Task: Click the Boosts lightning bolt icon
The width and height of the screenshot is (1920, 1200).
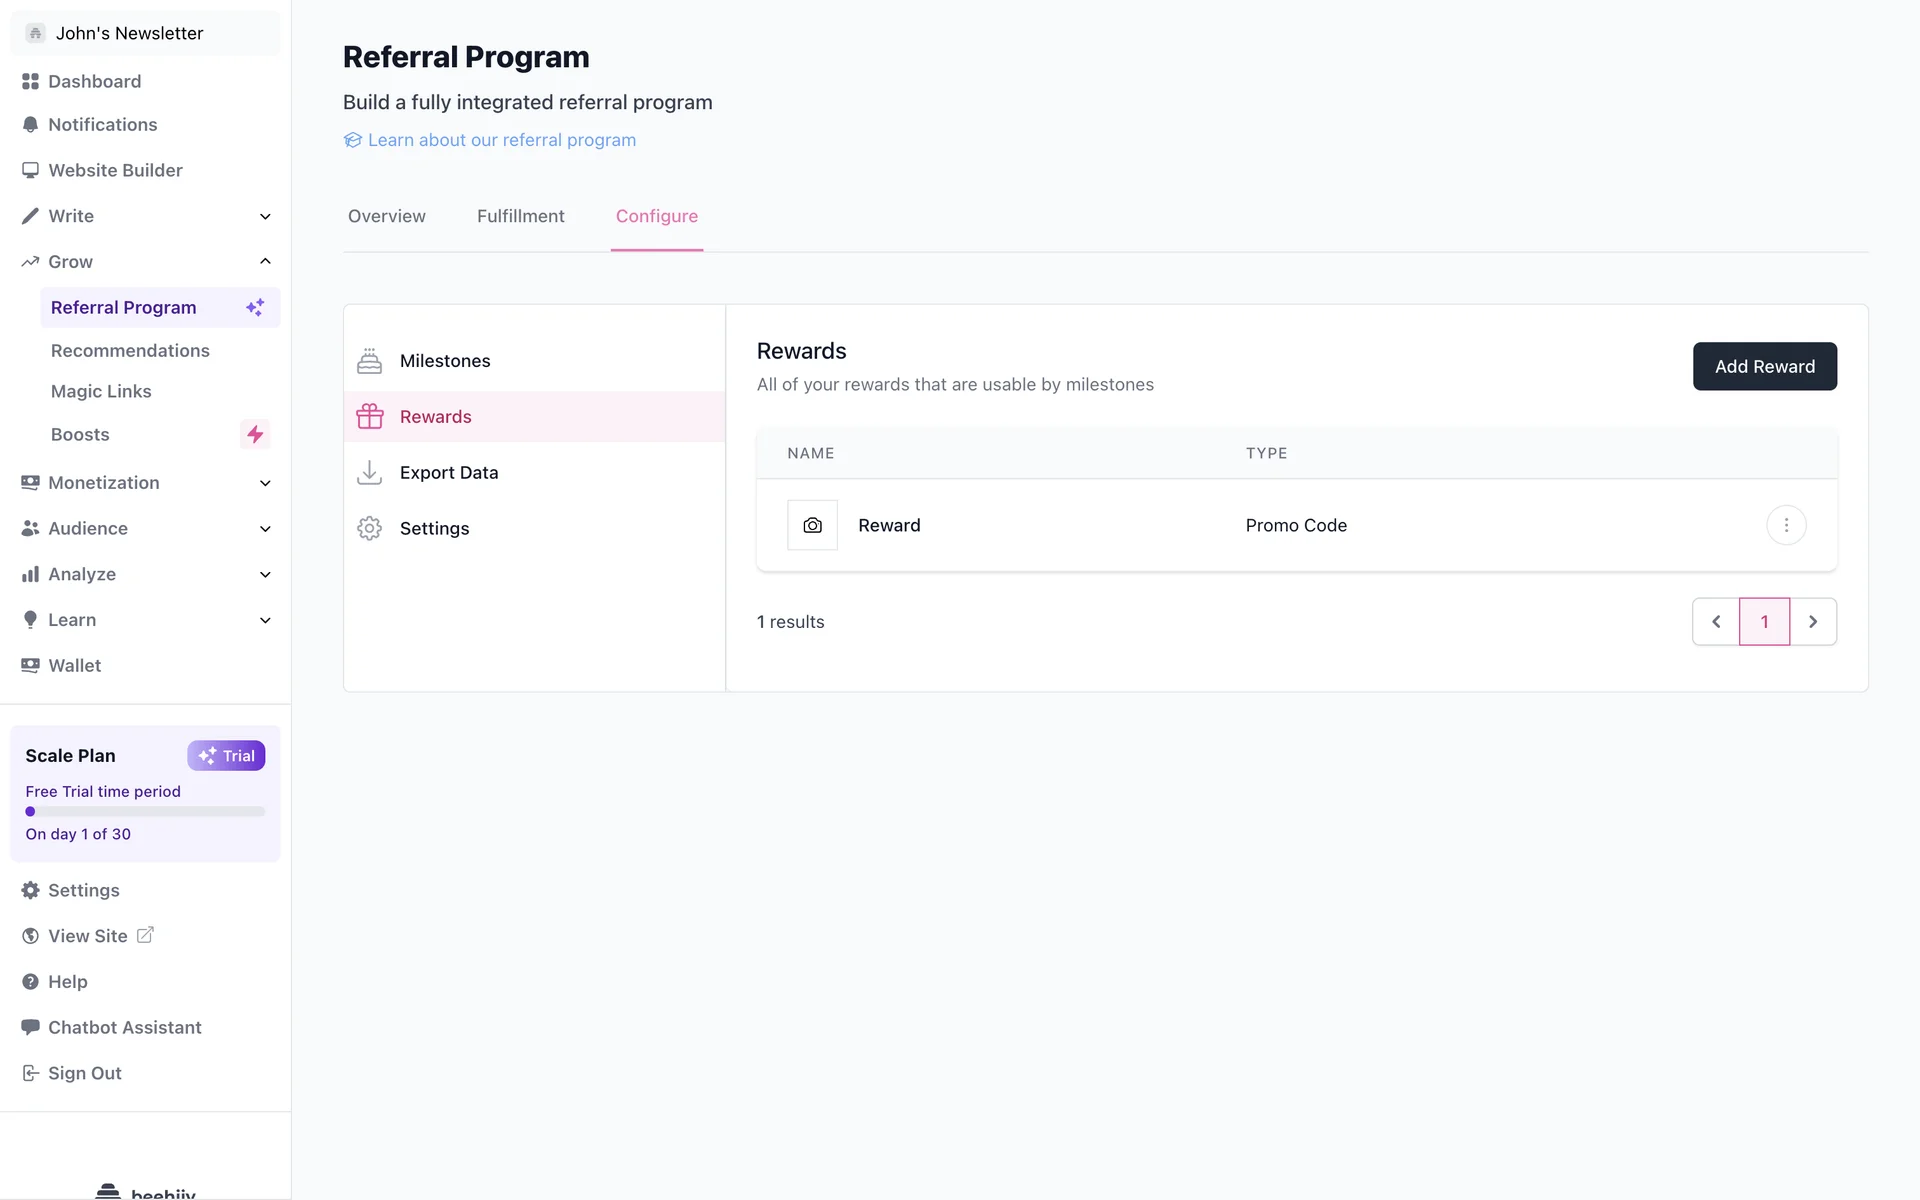Action: pos(255,434)
